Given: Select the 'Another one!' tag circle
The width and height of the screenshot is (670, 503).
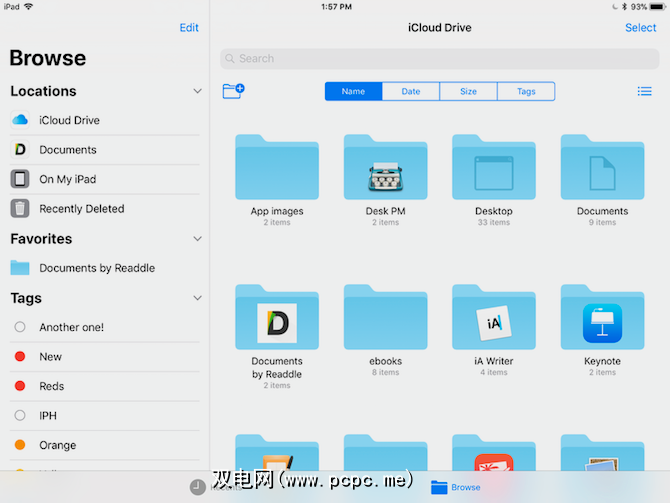Looking at the screenshot, I should [20, 327].
